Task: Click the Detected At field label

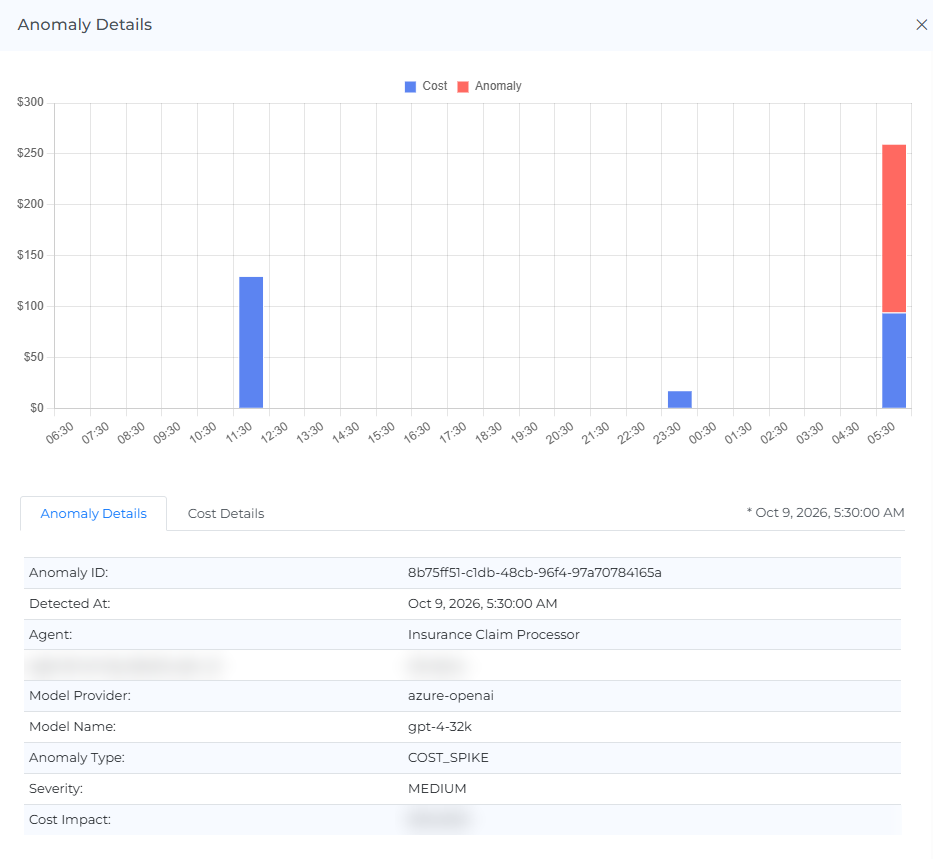Action: (70, 604)
